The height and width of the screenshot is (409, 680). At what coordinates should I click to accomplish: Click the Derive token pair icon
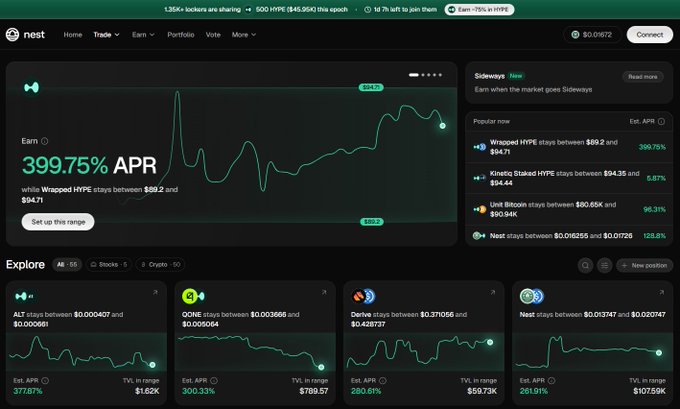click(363, 296)
